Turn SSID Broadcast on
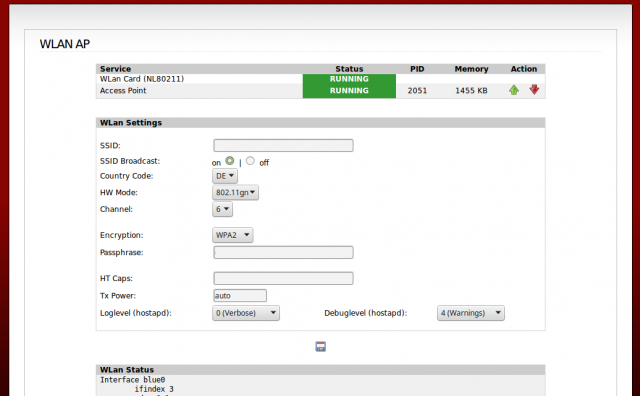 tap(230, 161)
